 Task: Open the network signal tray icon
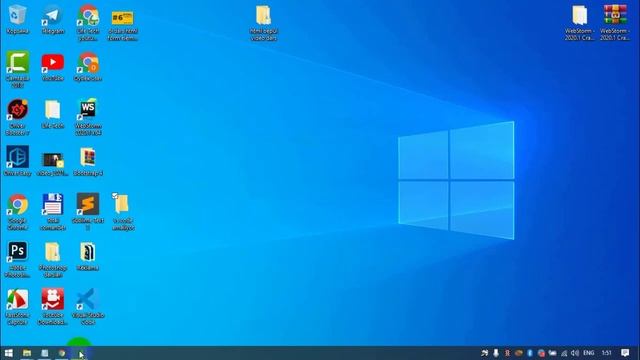[x=564, y=353]
